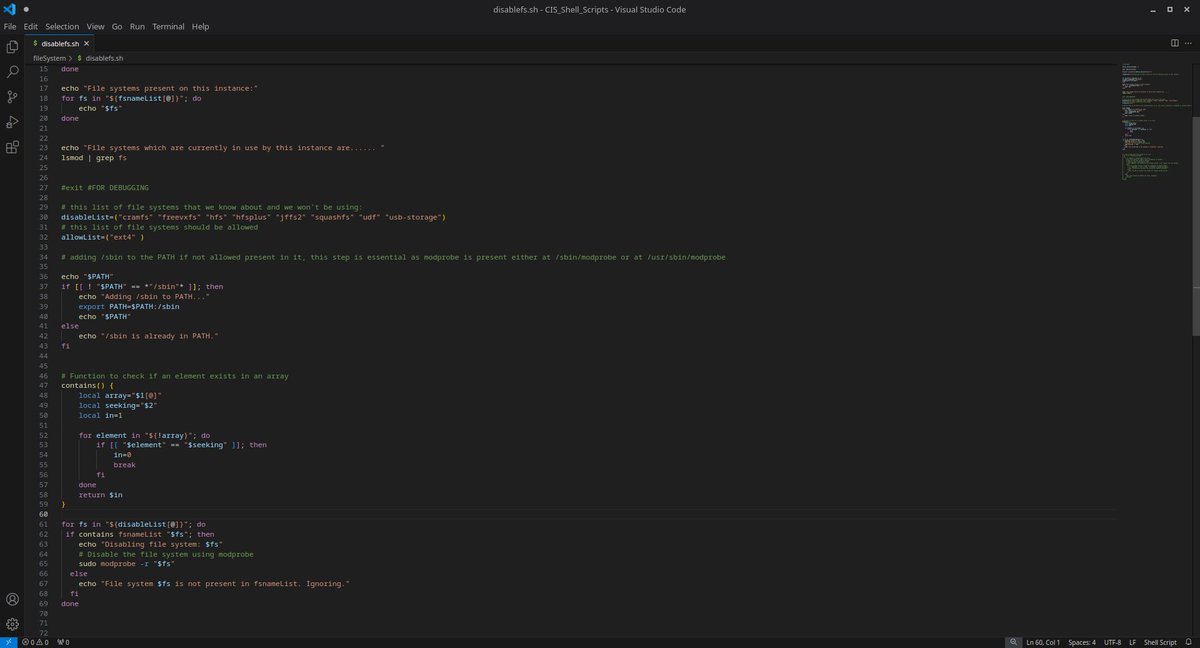Click the fileSystem breadcrumb folder
The width and height of the screenshot is (1200, 648).
49,58
